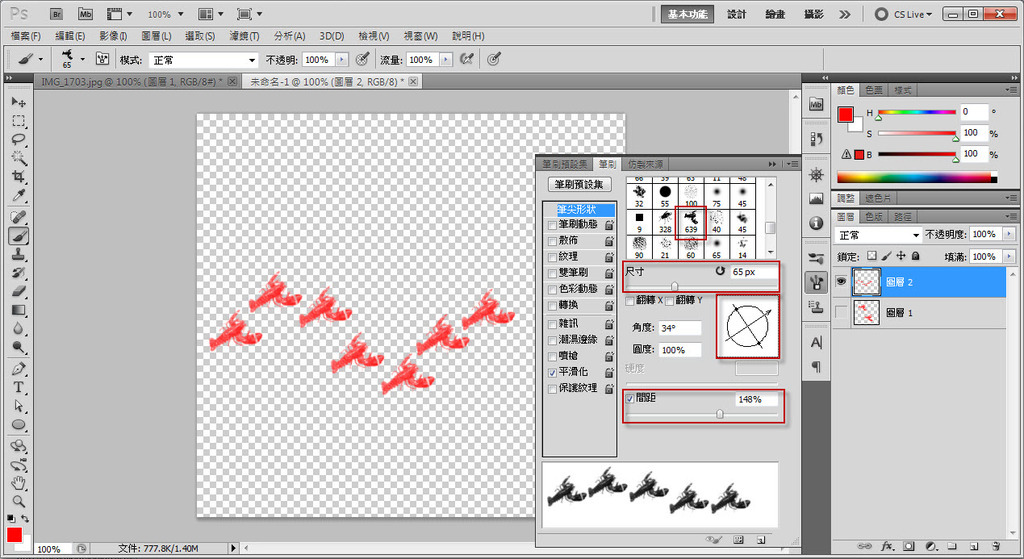
Task: Open the Histogram panel icon in dock
Action: tap(816, 199)
